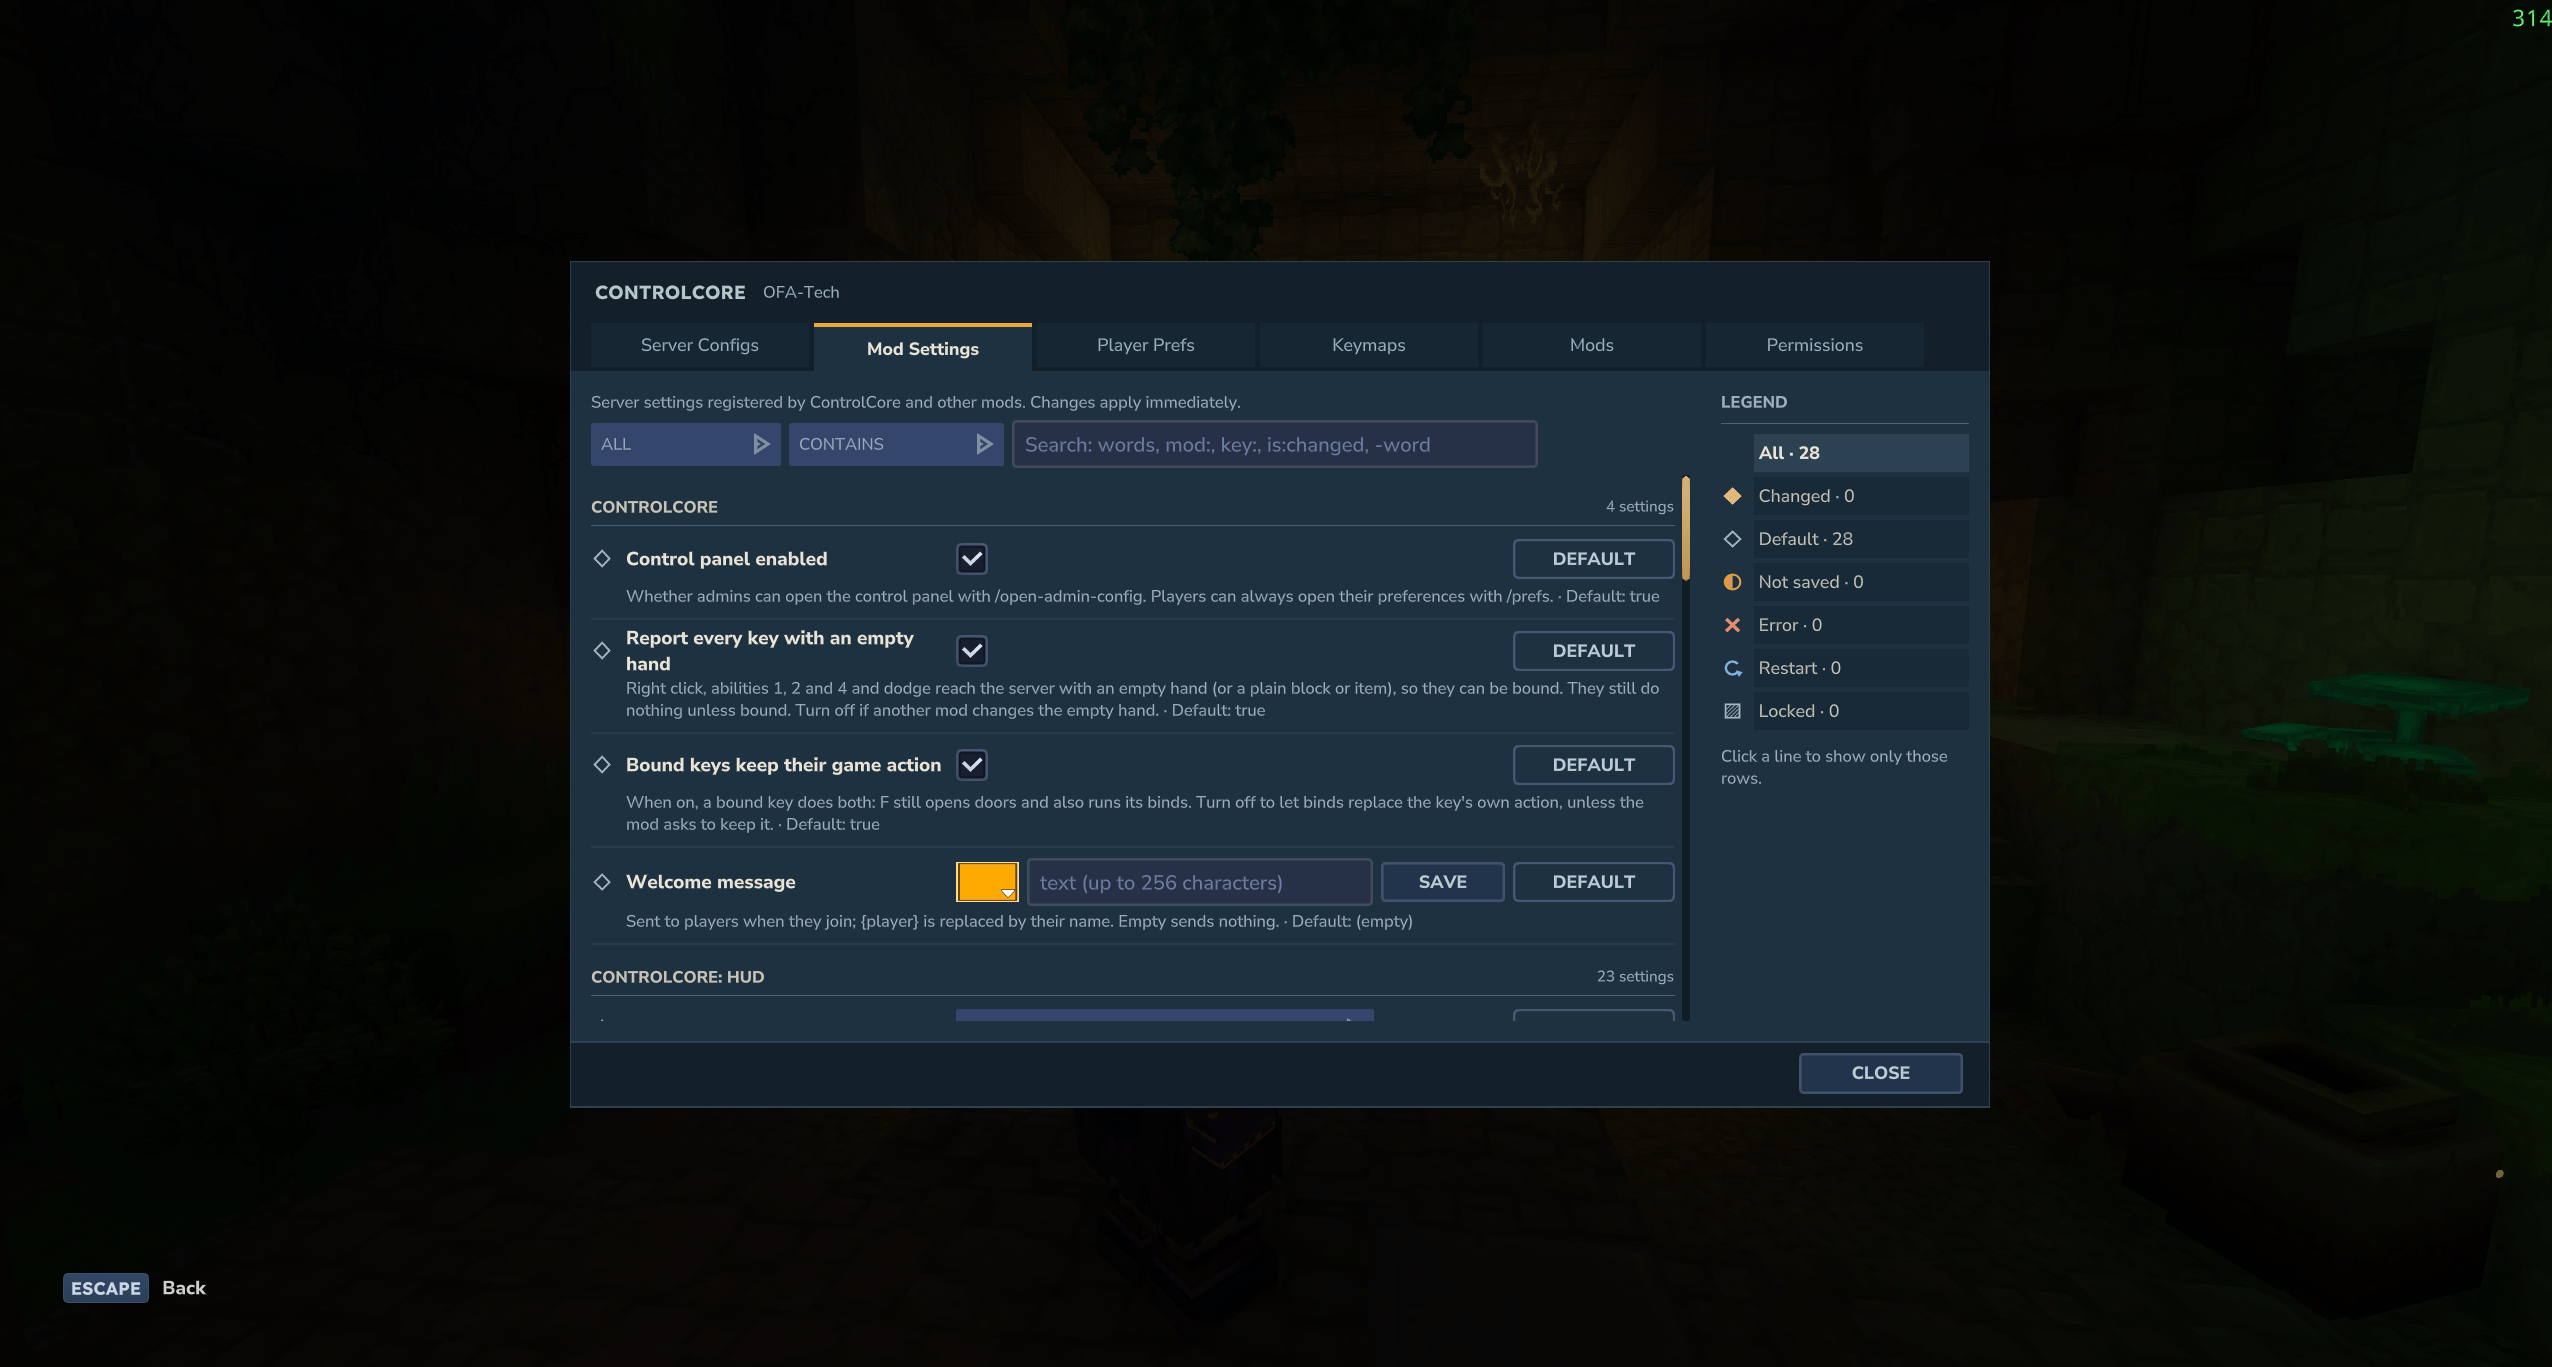This screenshot has height=1367, width=2552.
Task: Click DEFAULT for Report every key setting
Action: pos(1594,651)
